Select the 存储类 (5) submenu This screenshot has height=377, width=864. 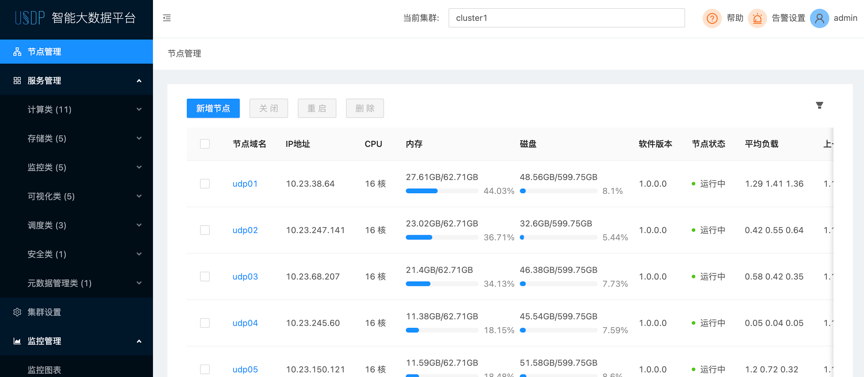[x=77, y=138]
